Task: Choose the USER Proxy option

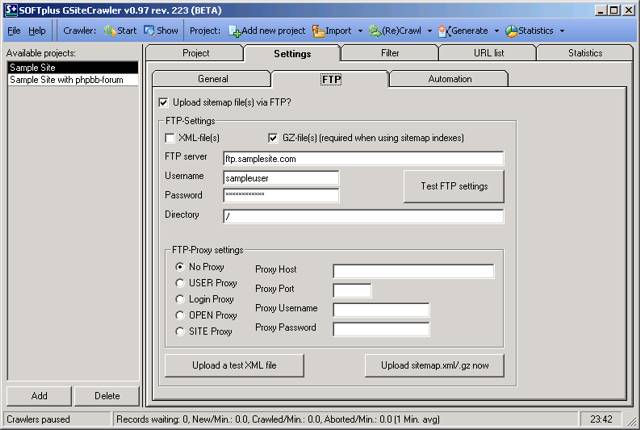Action: click(180, 283)
